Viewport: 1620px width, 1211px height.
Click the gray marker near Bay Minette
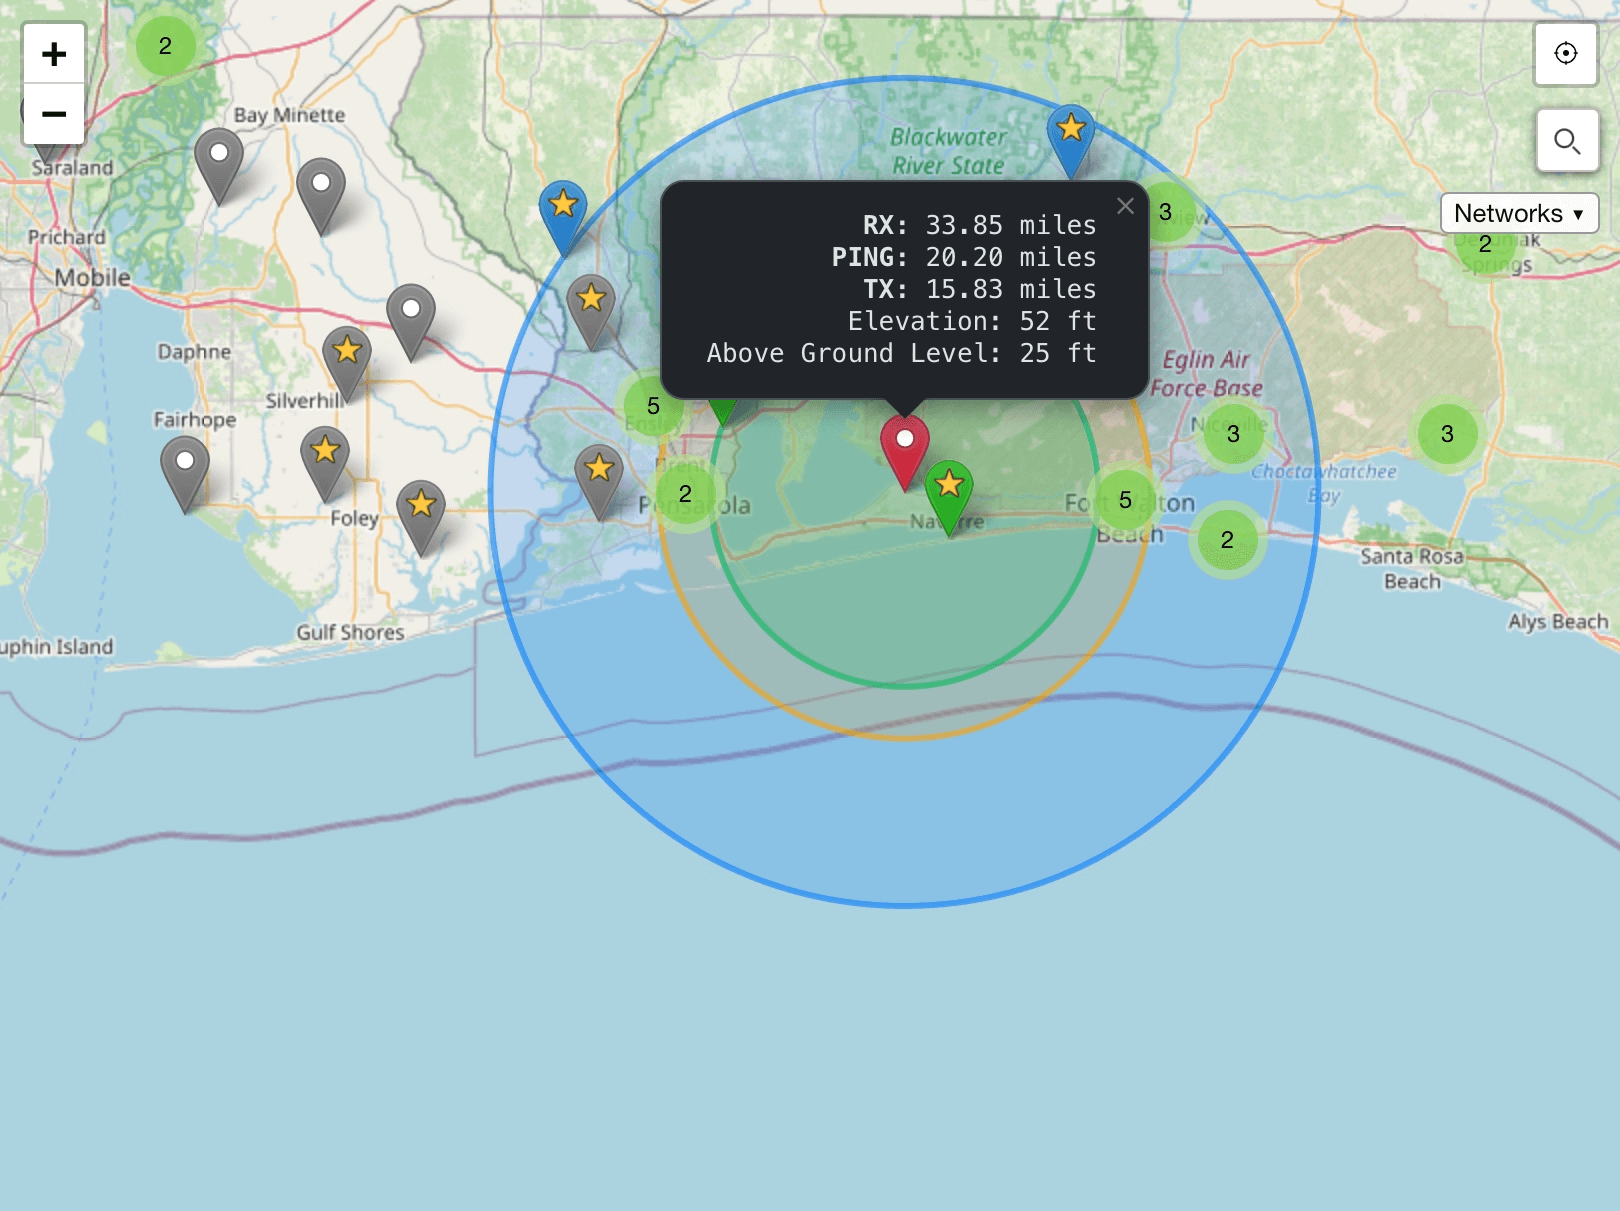click(x=219, y=158)
